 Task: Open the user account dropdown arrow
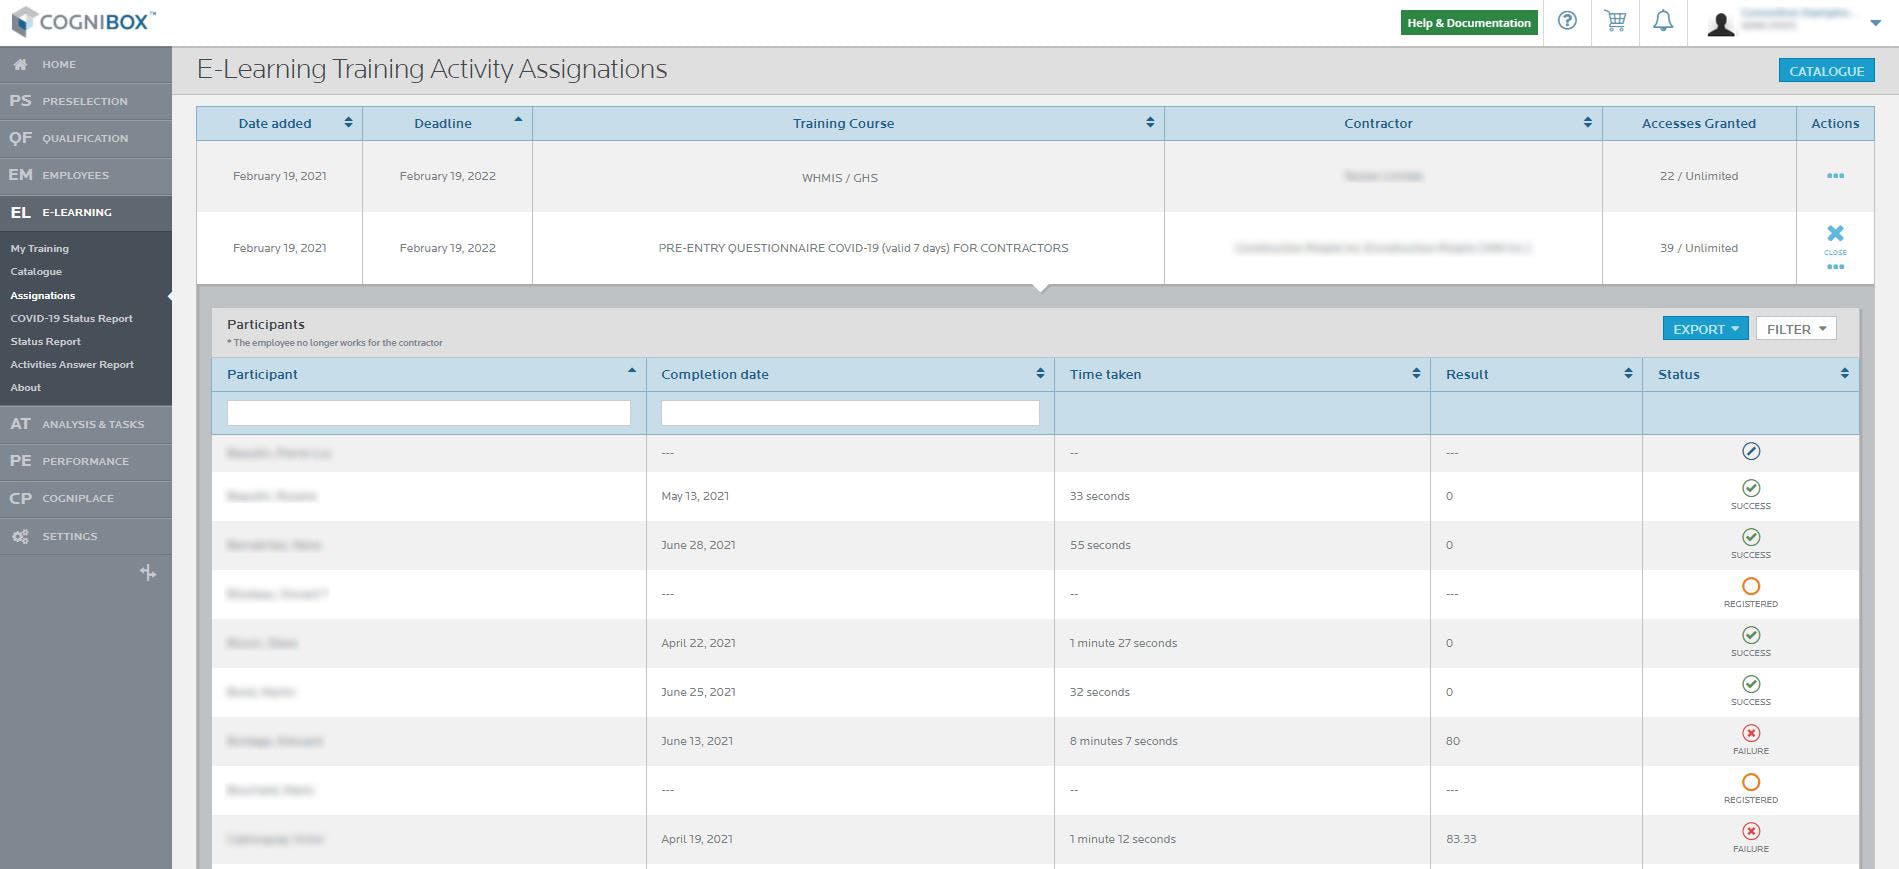tap(1875, 23)
